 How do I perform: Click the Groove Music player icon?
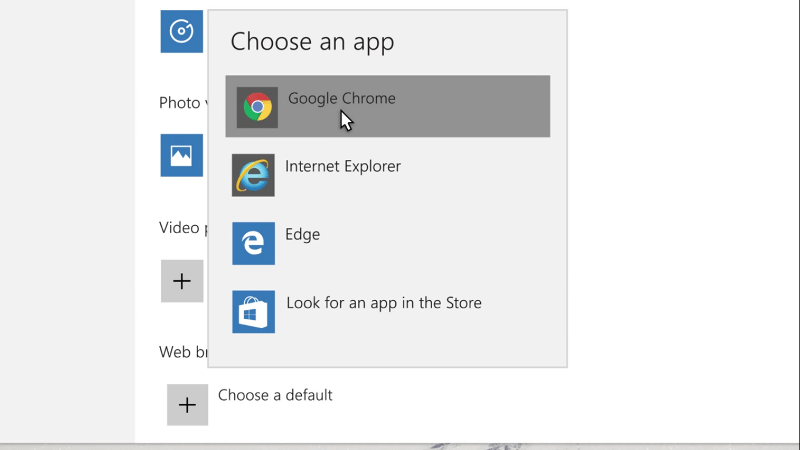coord(182,31)
